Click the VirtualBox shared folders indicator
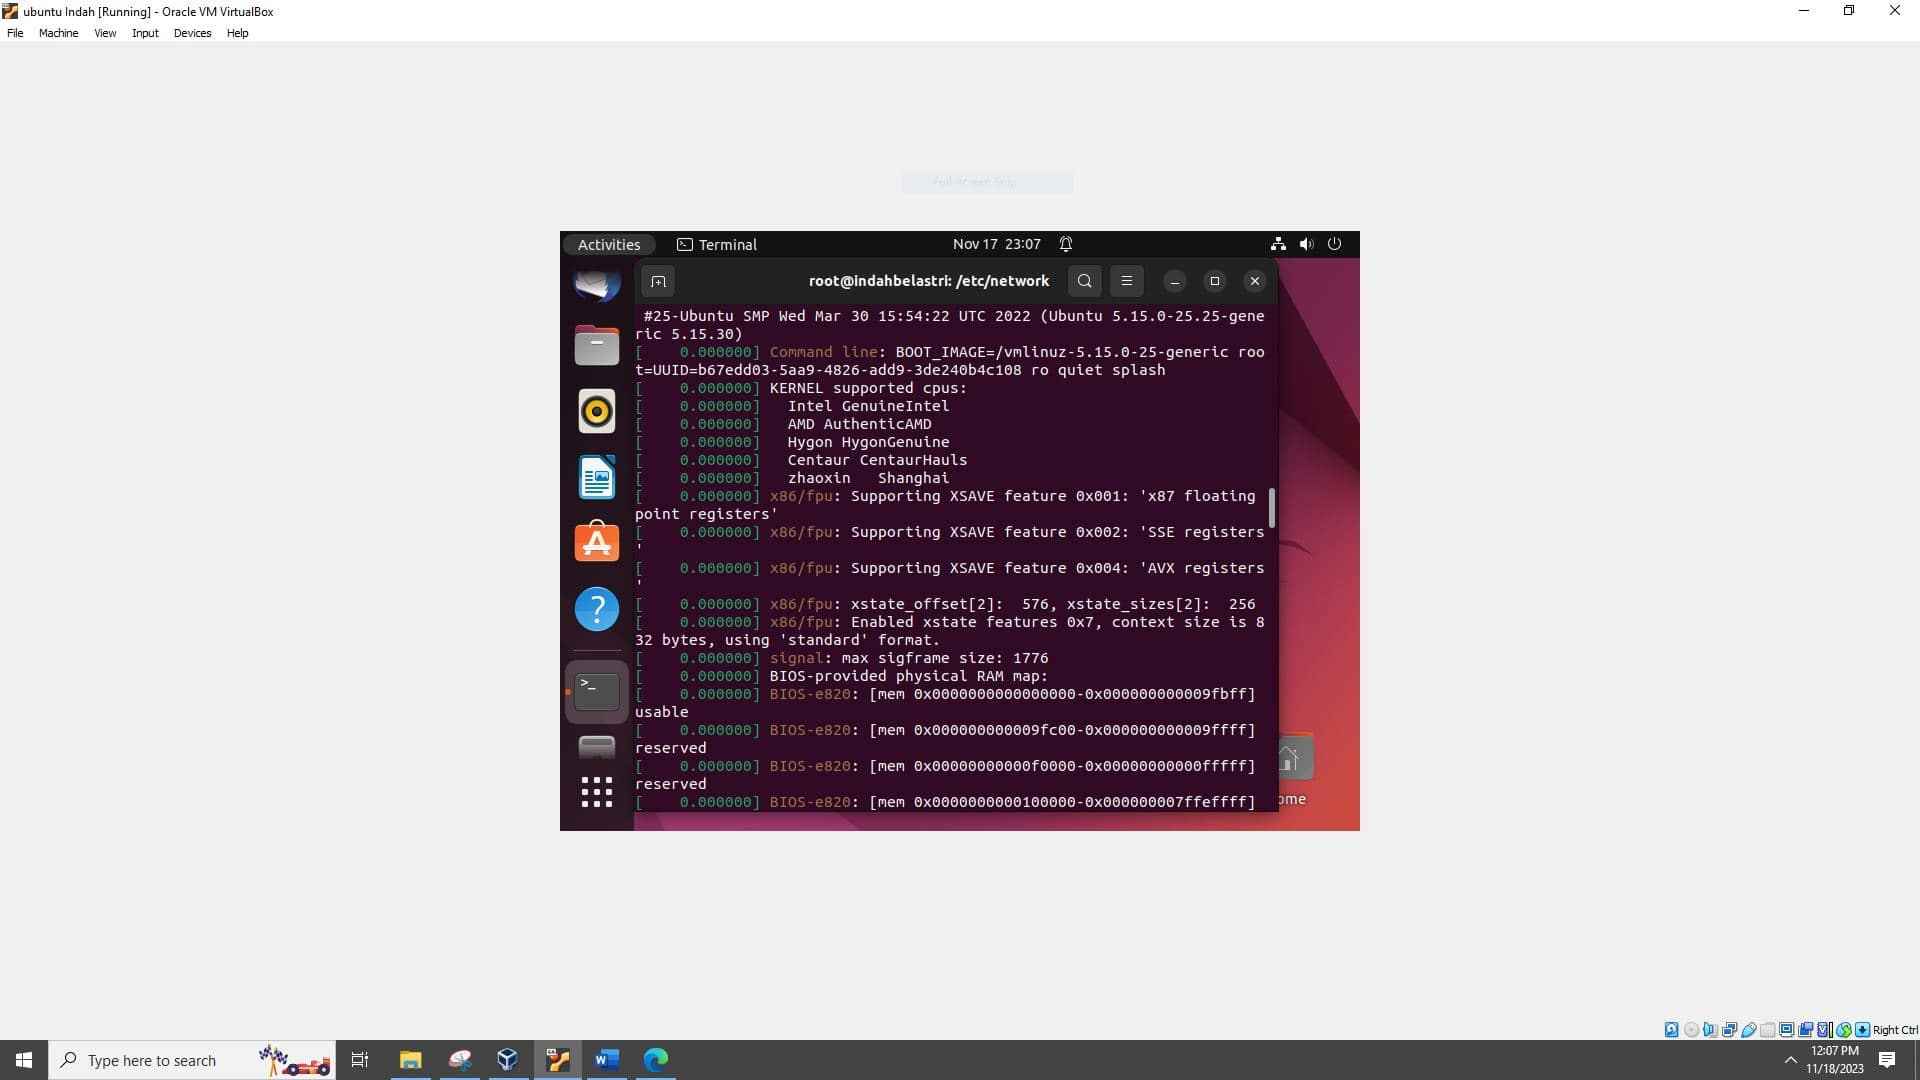Screen dimensions: 1920x1080 pos(1767,1030)
